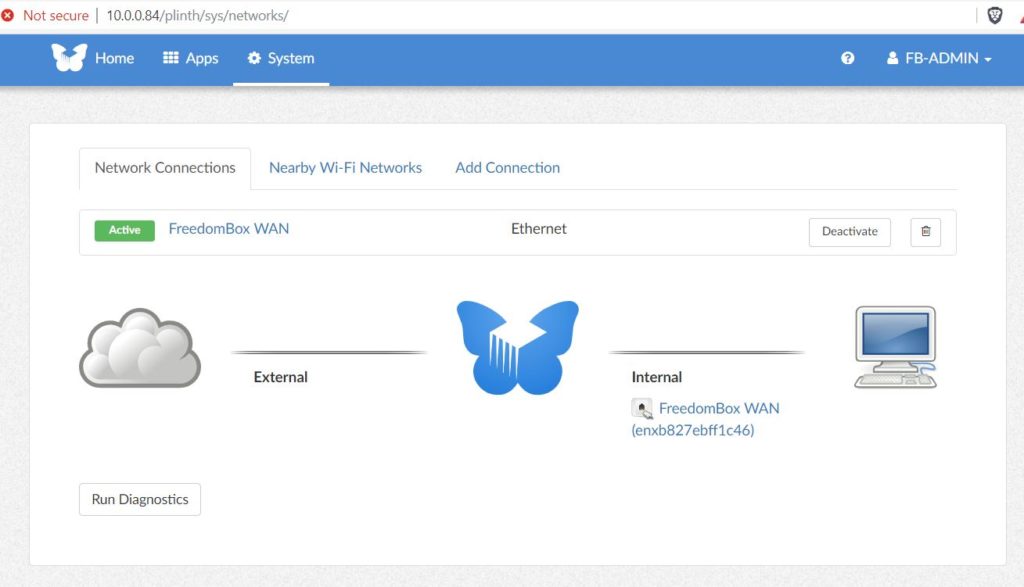1024x587 pixels.
Task: Deactivate the FreedomBox WAN connection
Action: coord(850,232)
